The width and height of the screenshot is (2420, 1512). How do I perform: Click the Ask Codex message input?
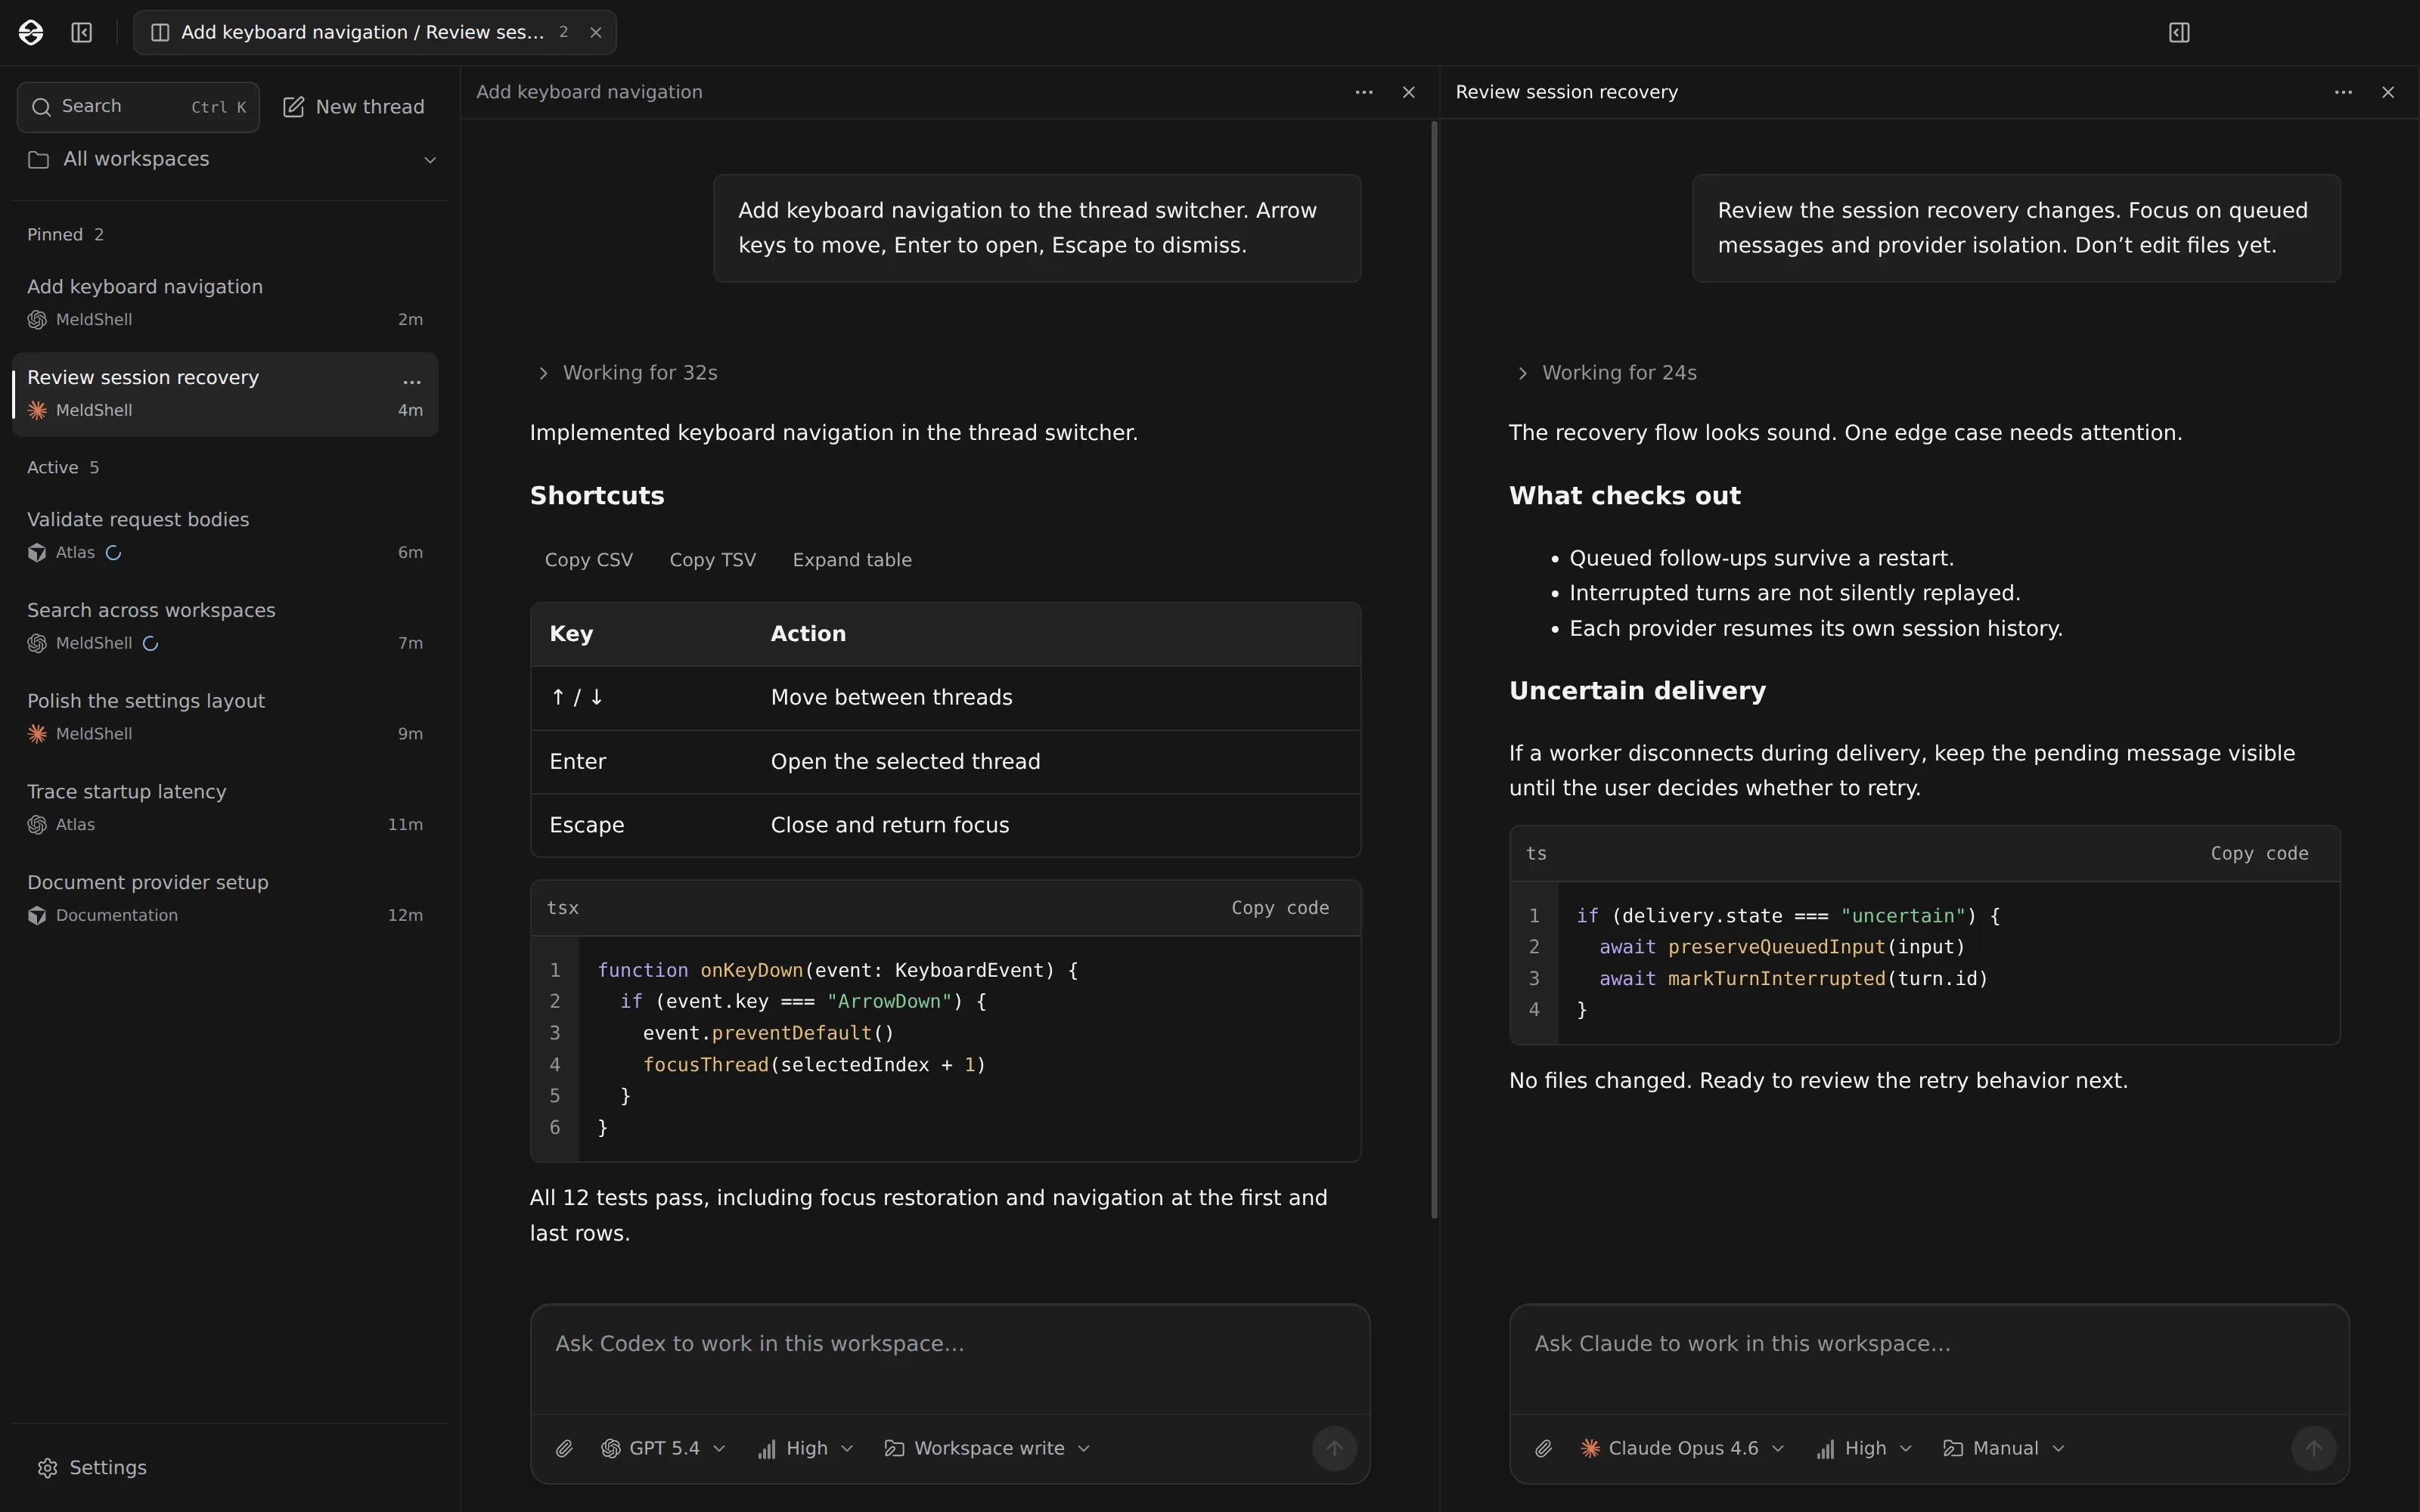pyautogui.click(x=949, y=1358)
